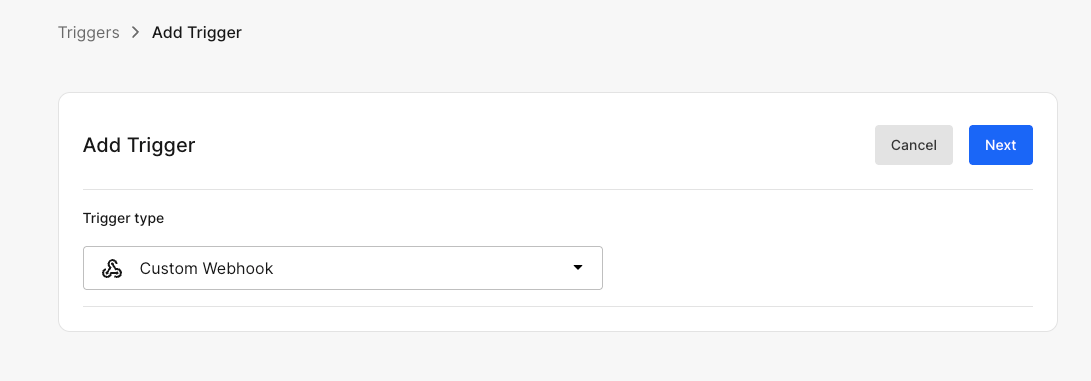Click the Add Trigger breadcrumb item
Viewport: 1091px width, 381px height.
click(x=197, y=32)
